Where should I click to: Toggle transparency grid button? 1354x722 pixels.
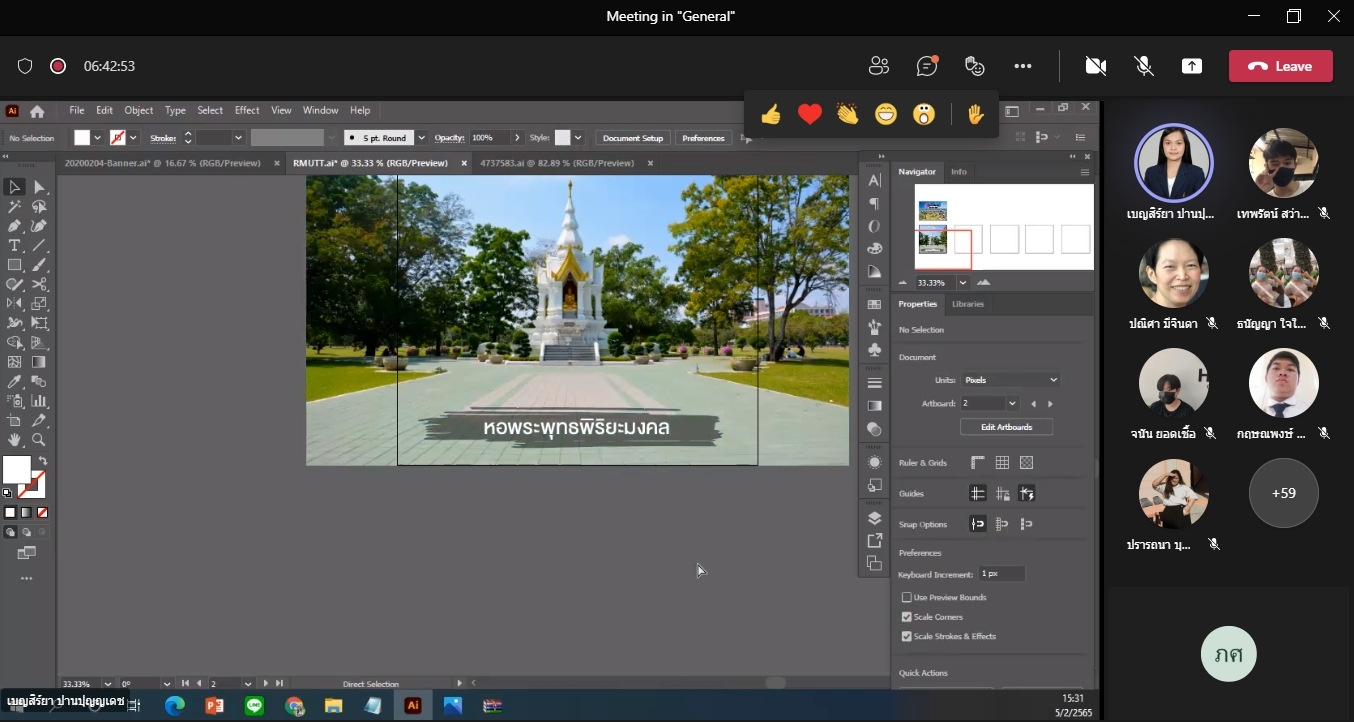(1026, 462)
